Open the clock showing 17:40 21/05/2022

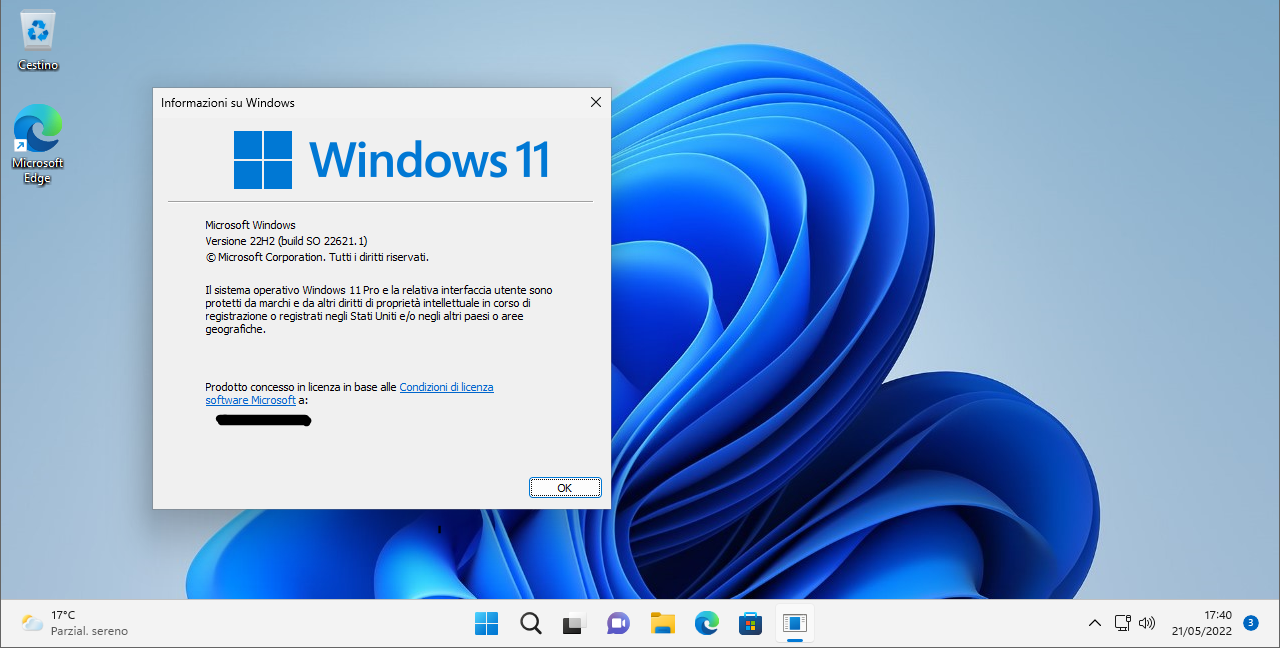click(1203, 623)
